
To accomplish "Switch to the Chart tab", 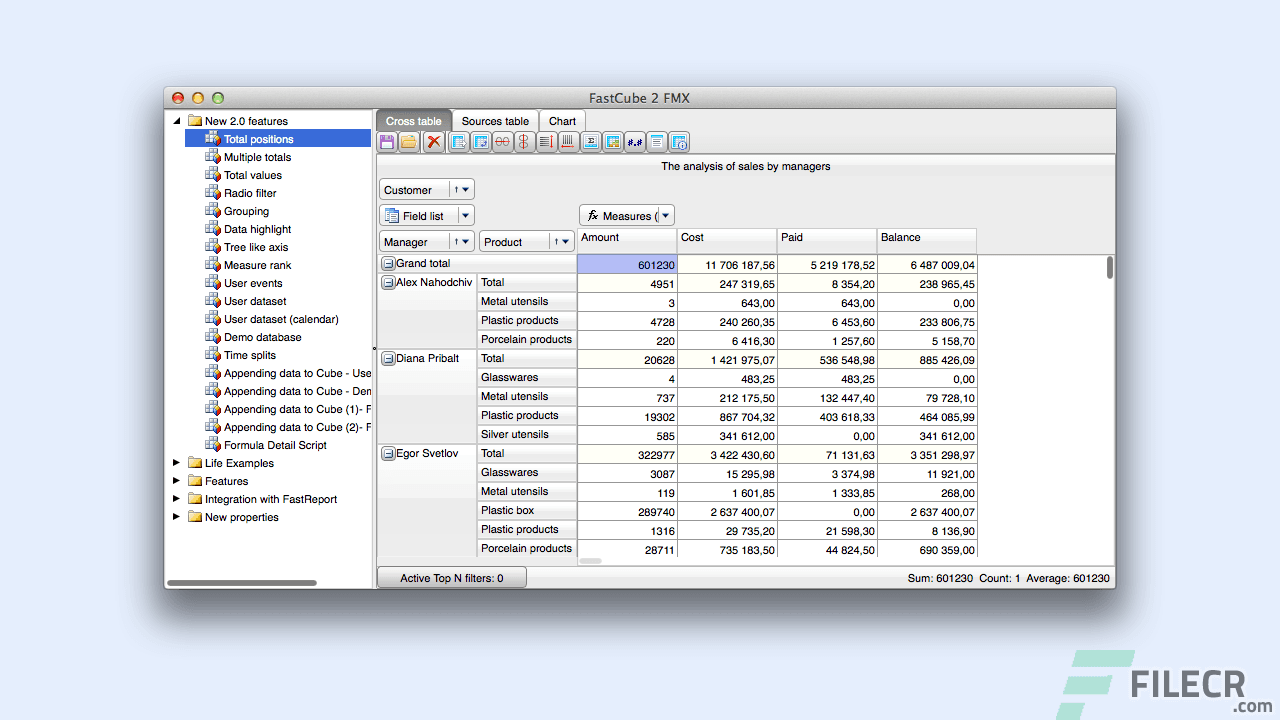I will coord(562,121).
